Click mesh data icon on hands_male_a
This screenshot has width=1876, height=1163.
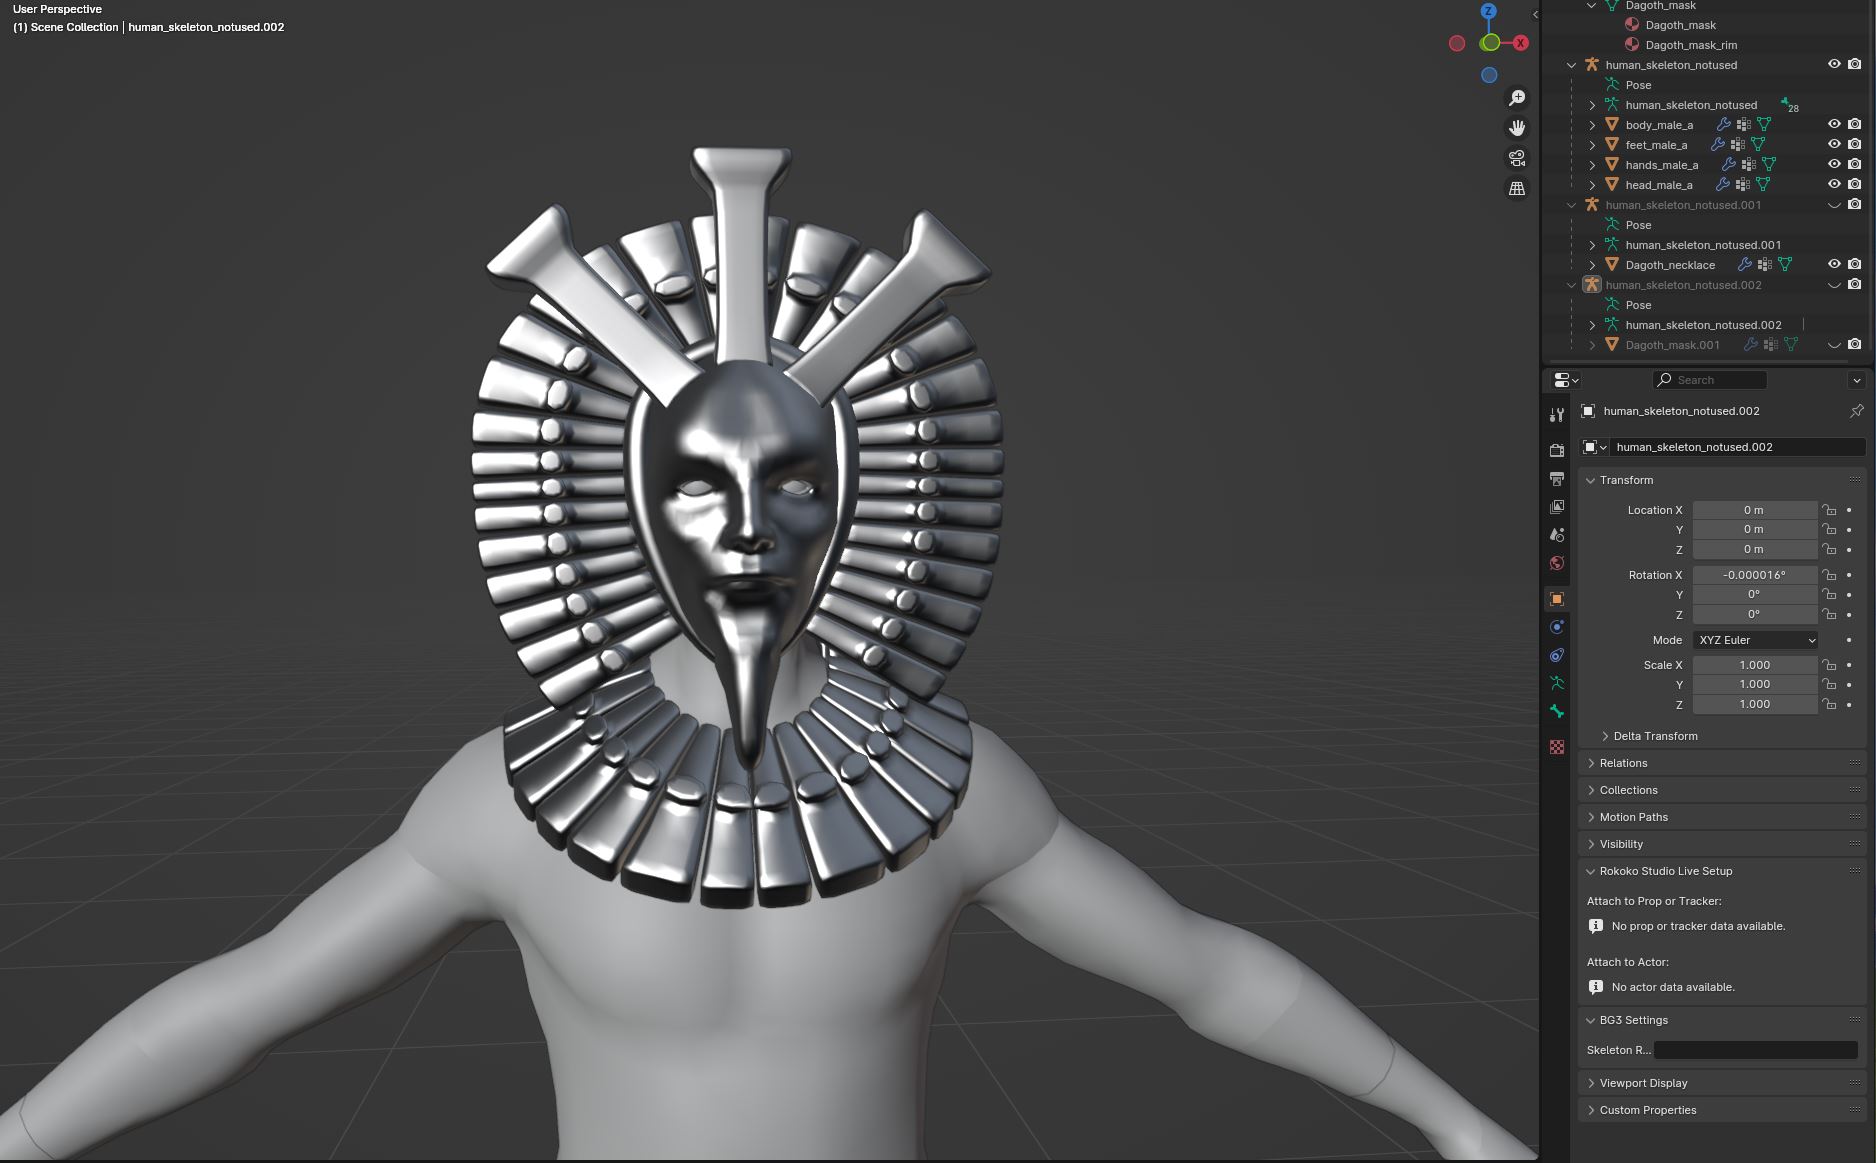[1769, 165]
